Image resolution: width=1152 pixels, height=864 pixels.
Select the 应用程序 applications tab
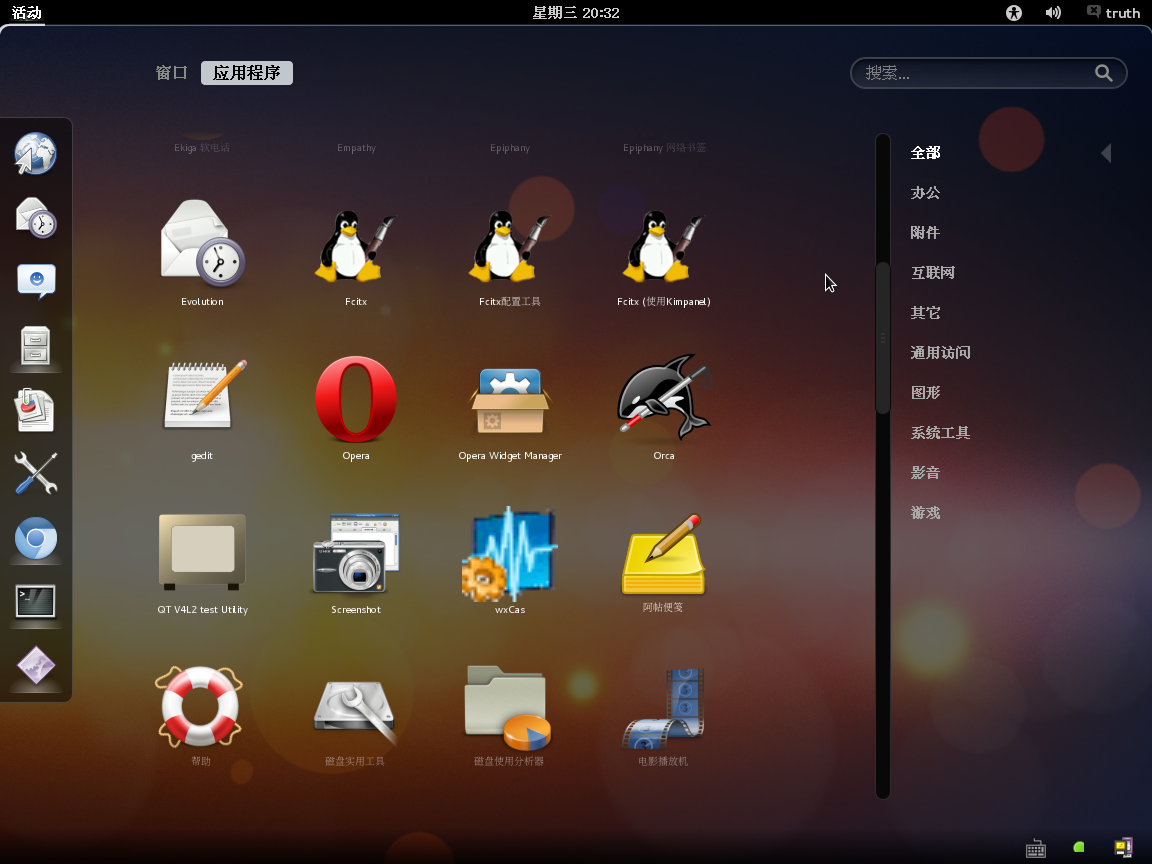pos(247,73)
